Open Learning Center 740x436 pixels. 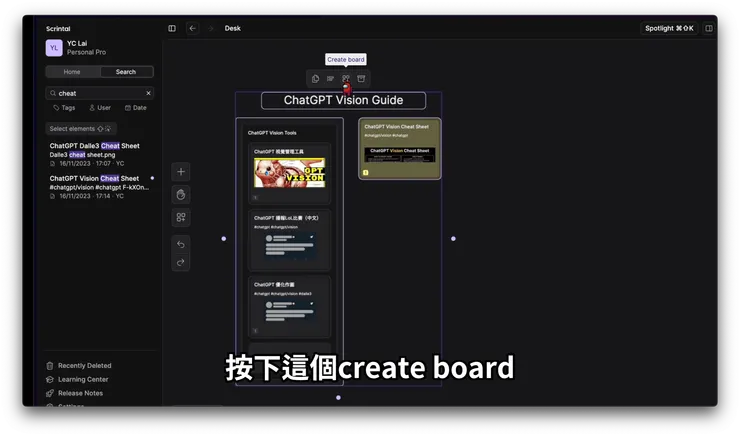point(77,379)
